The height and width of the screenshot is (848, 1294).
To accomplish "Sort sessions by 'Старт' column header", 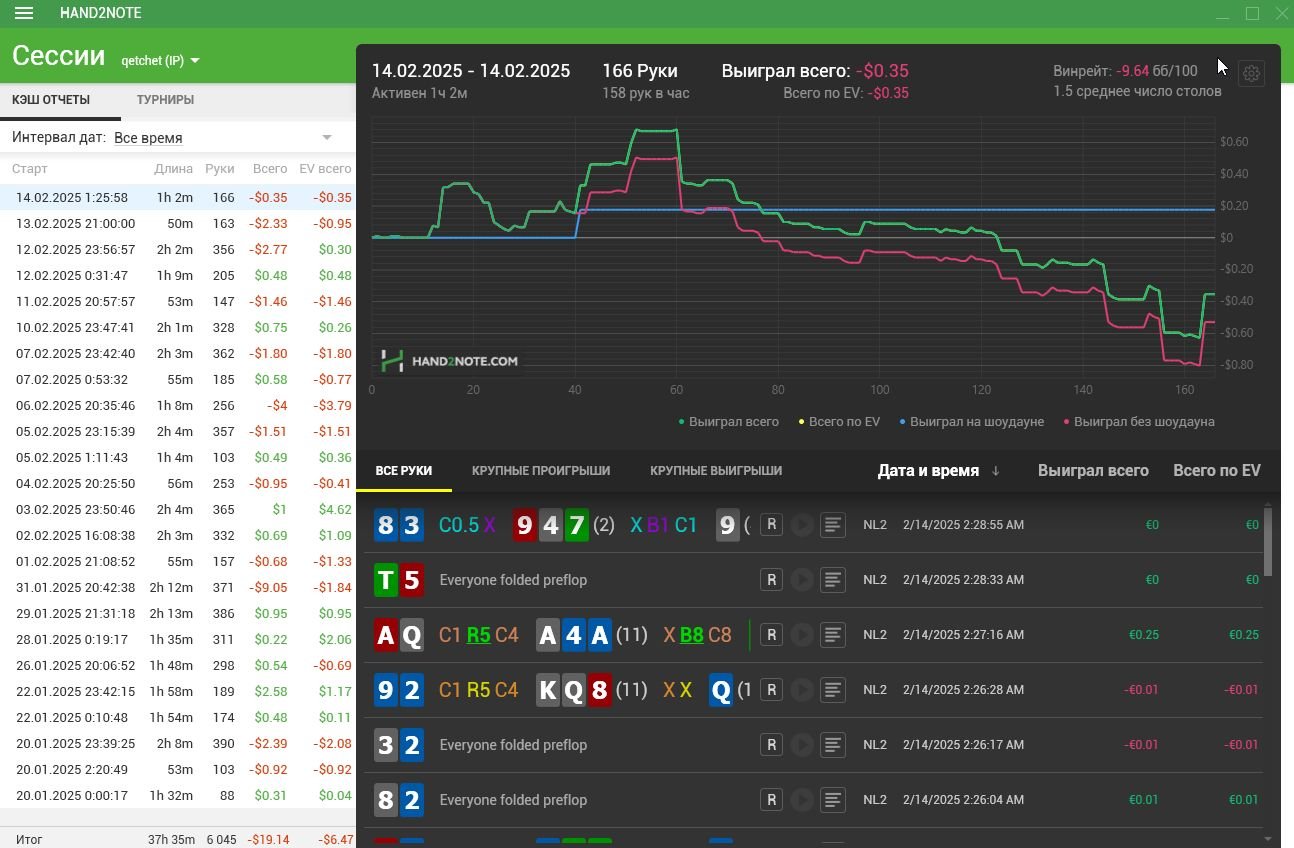I will click(x=30, y=169).
